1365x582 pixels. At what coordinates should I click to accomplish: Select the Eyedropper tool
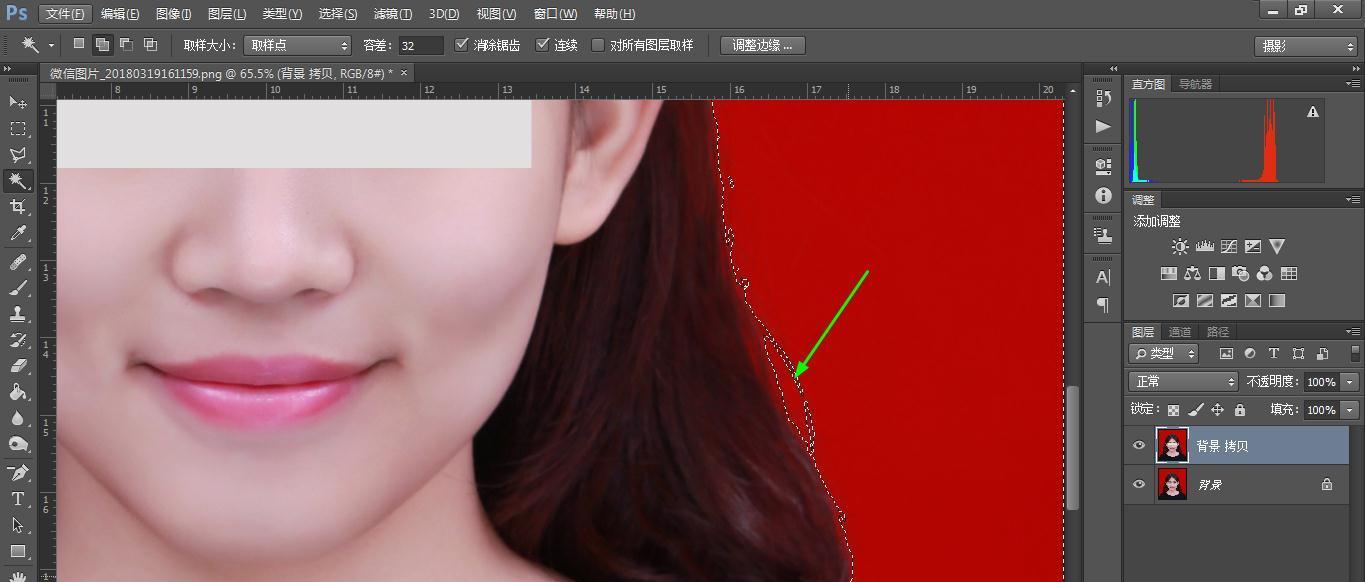pyautogui.click(x=18, y=233)
